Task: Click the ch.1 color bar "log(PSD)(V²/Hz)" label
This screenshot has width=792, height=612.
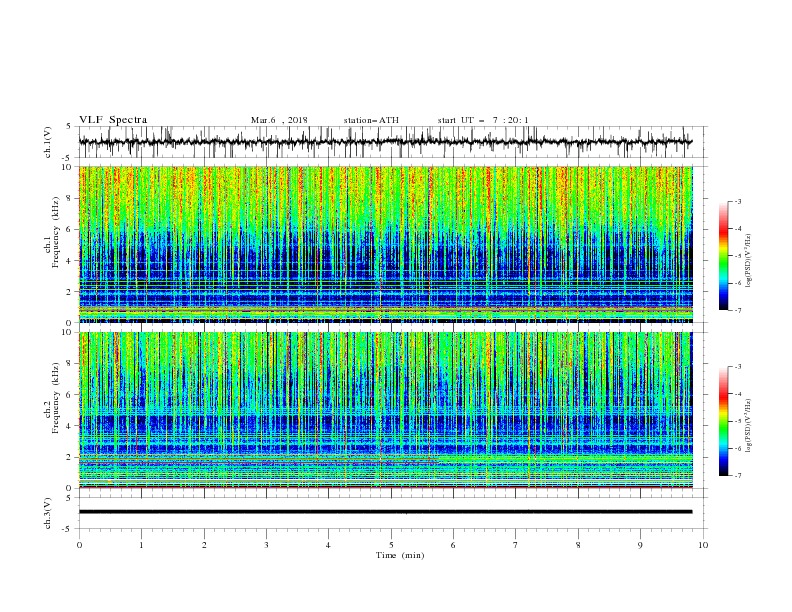Action: (749, 261)
